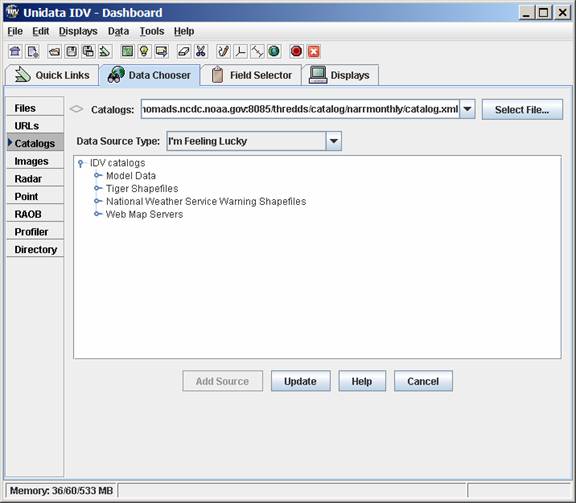Click the green globe toolbar icon
This screenshot has width=576, height=503.
click(x=274, y=51)
